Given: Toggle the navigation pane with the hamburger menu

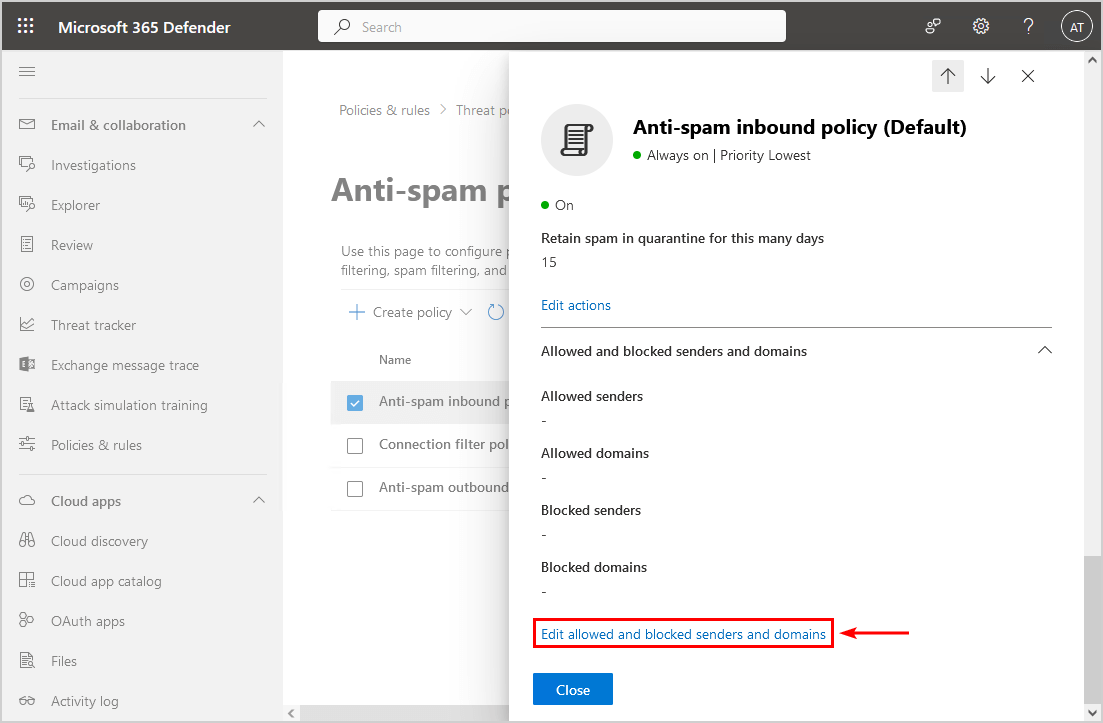Looking at the screenshot, I should point(27,71).
